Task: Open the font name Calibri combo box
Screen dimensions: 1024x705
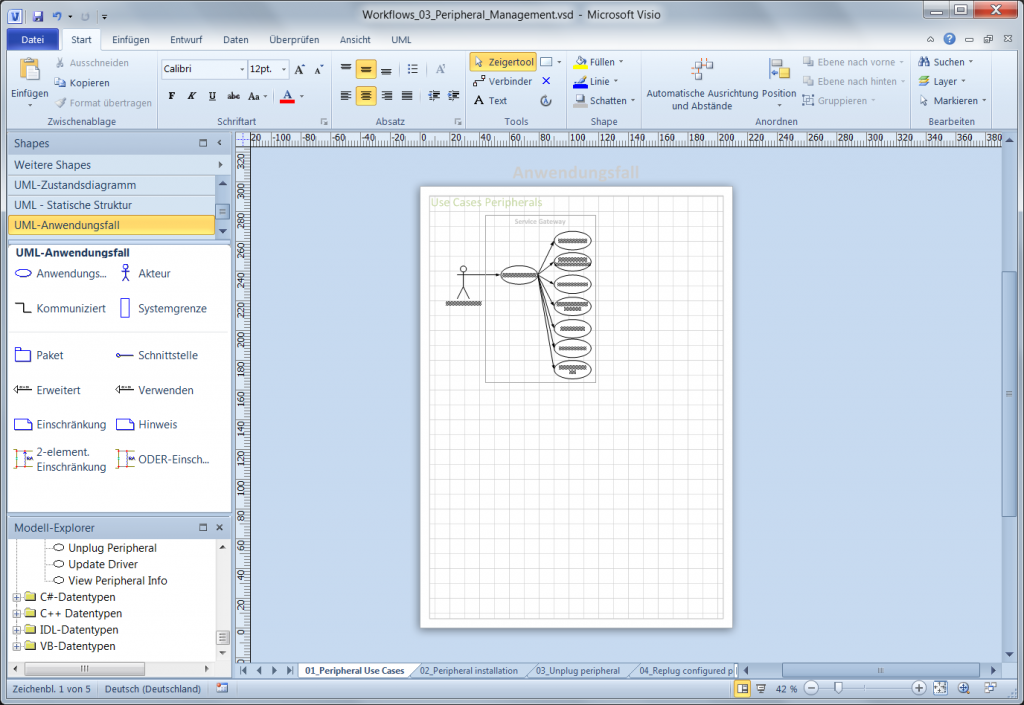Action: (204, 69)
